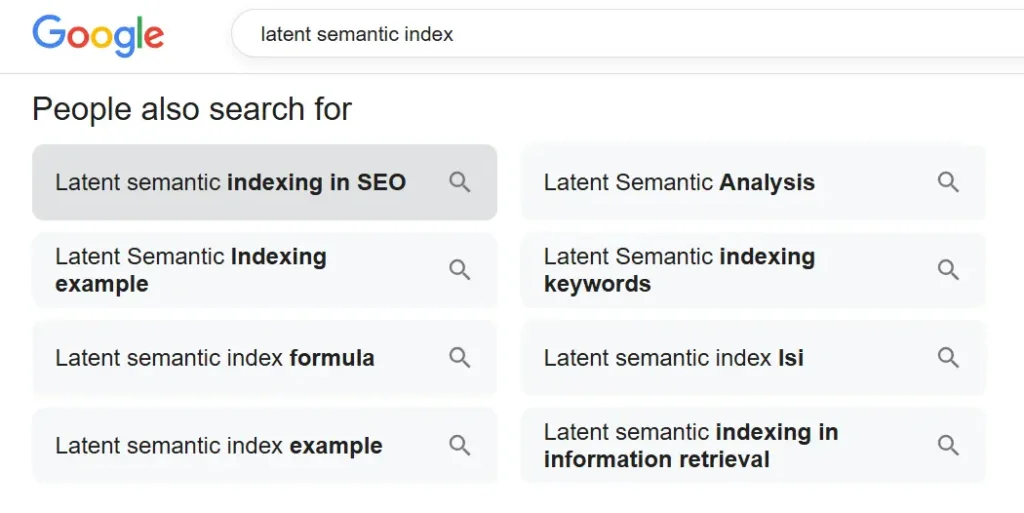Select 'Latent Semantic indexing keywords' suggestion

pos(753,270)
